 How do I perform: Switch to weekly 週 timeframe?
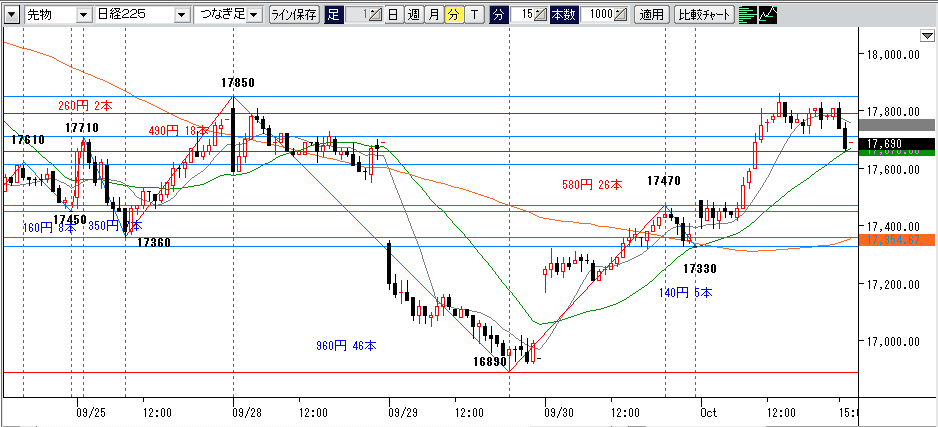412,15
